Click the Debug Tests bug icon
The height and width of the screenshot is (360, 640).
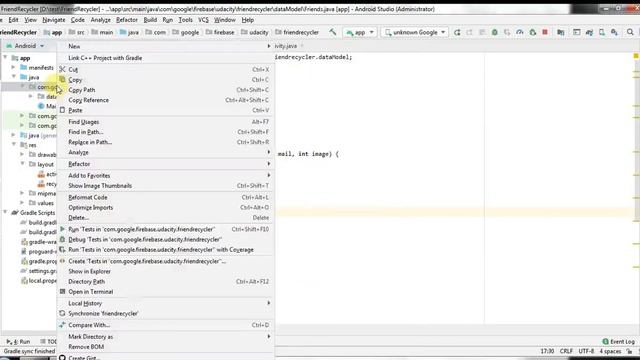click(x=62, y=240)
